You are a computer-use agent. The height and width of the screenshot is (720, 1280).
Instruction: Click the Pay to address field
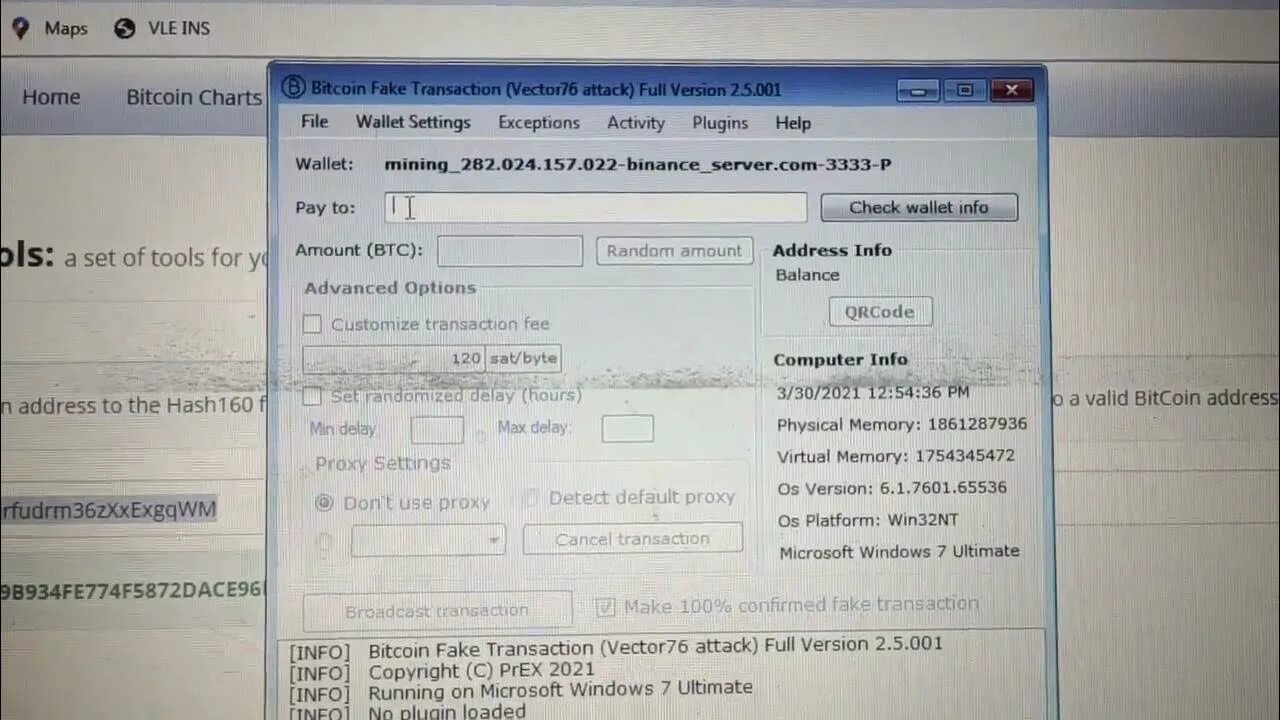click(x=596, y=207)
